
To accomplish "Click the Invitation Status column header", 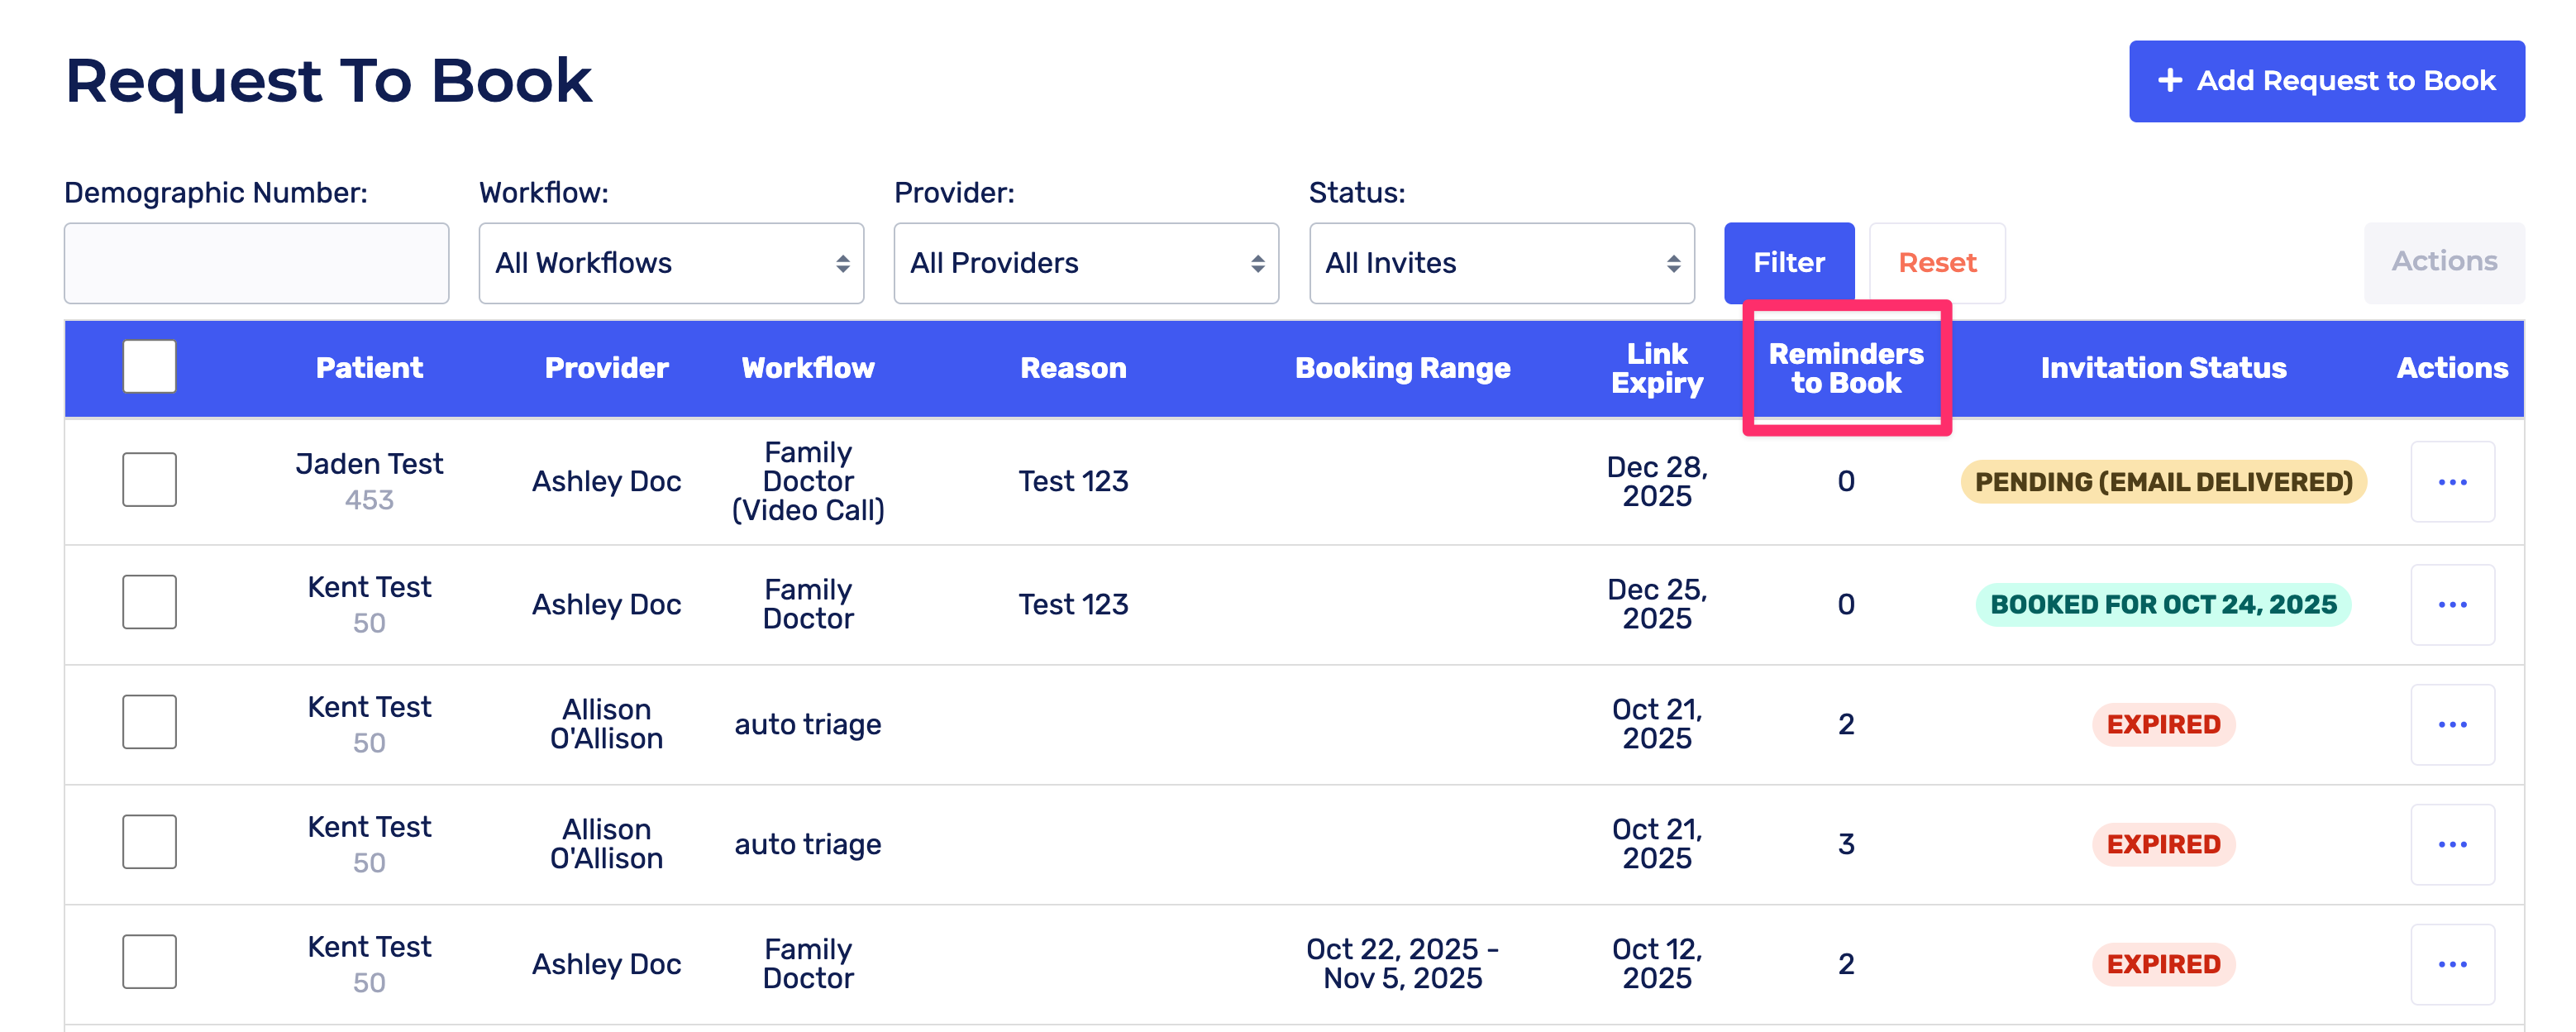I will [2162, 368].
